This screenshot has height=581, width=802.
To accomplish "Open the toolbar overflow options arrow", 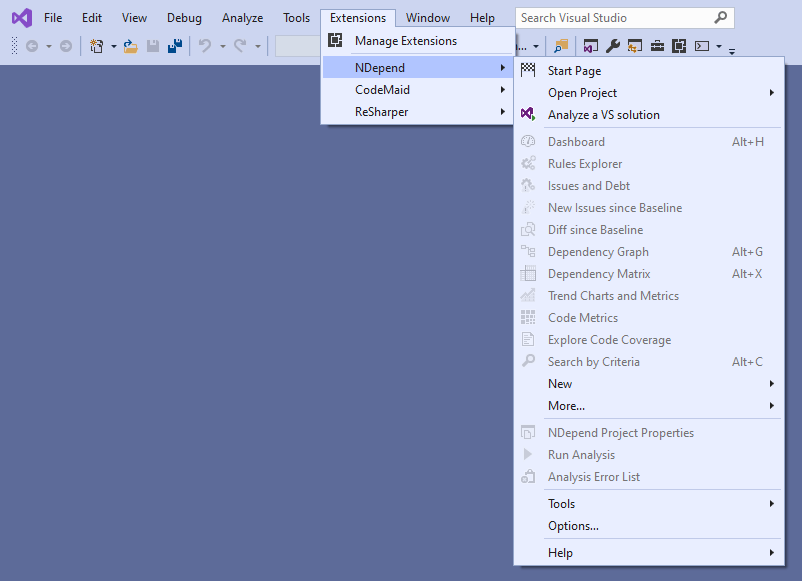I will (732, 51).
